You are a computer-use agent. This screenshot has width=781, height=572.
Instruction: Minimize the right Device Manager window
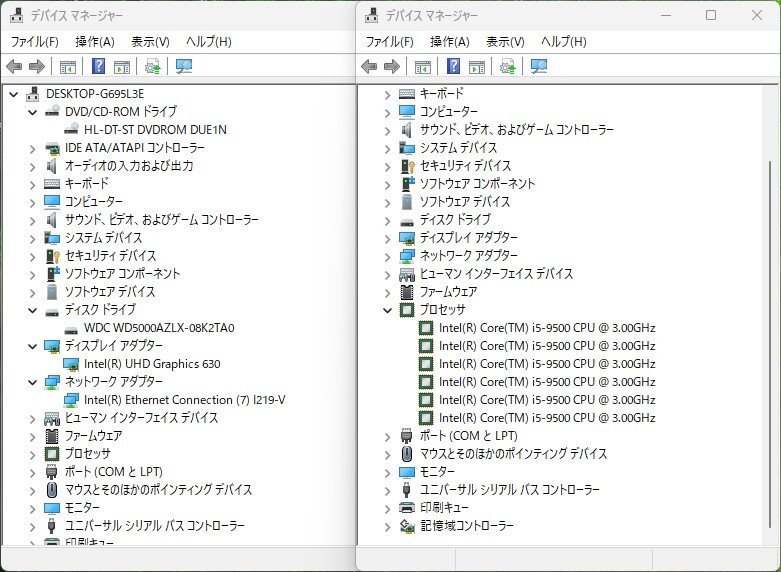pos(666,15)
